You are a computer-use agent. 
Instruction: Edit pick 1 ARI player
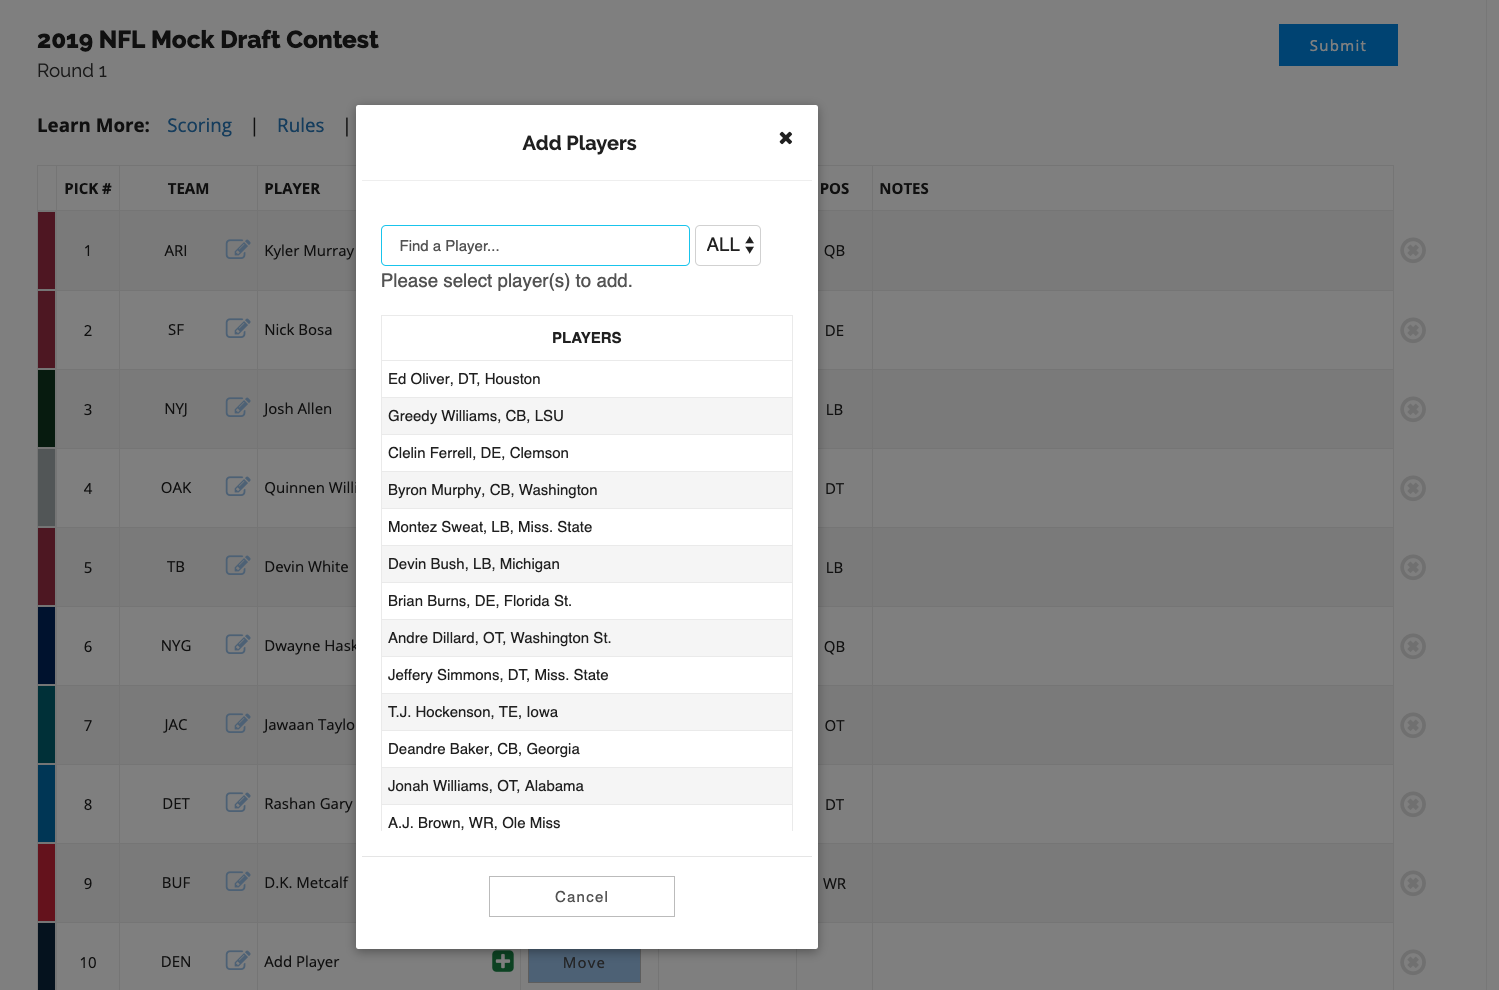pyautogui.click(x=237, y=249)
